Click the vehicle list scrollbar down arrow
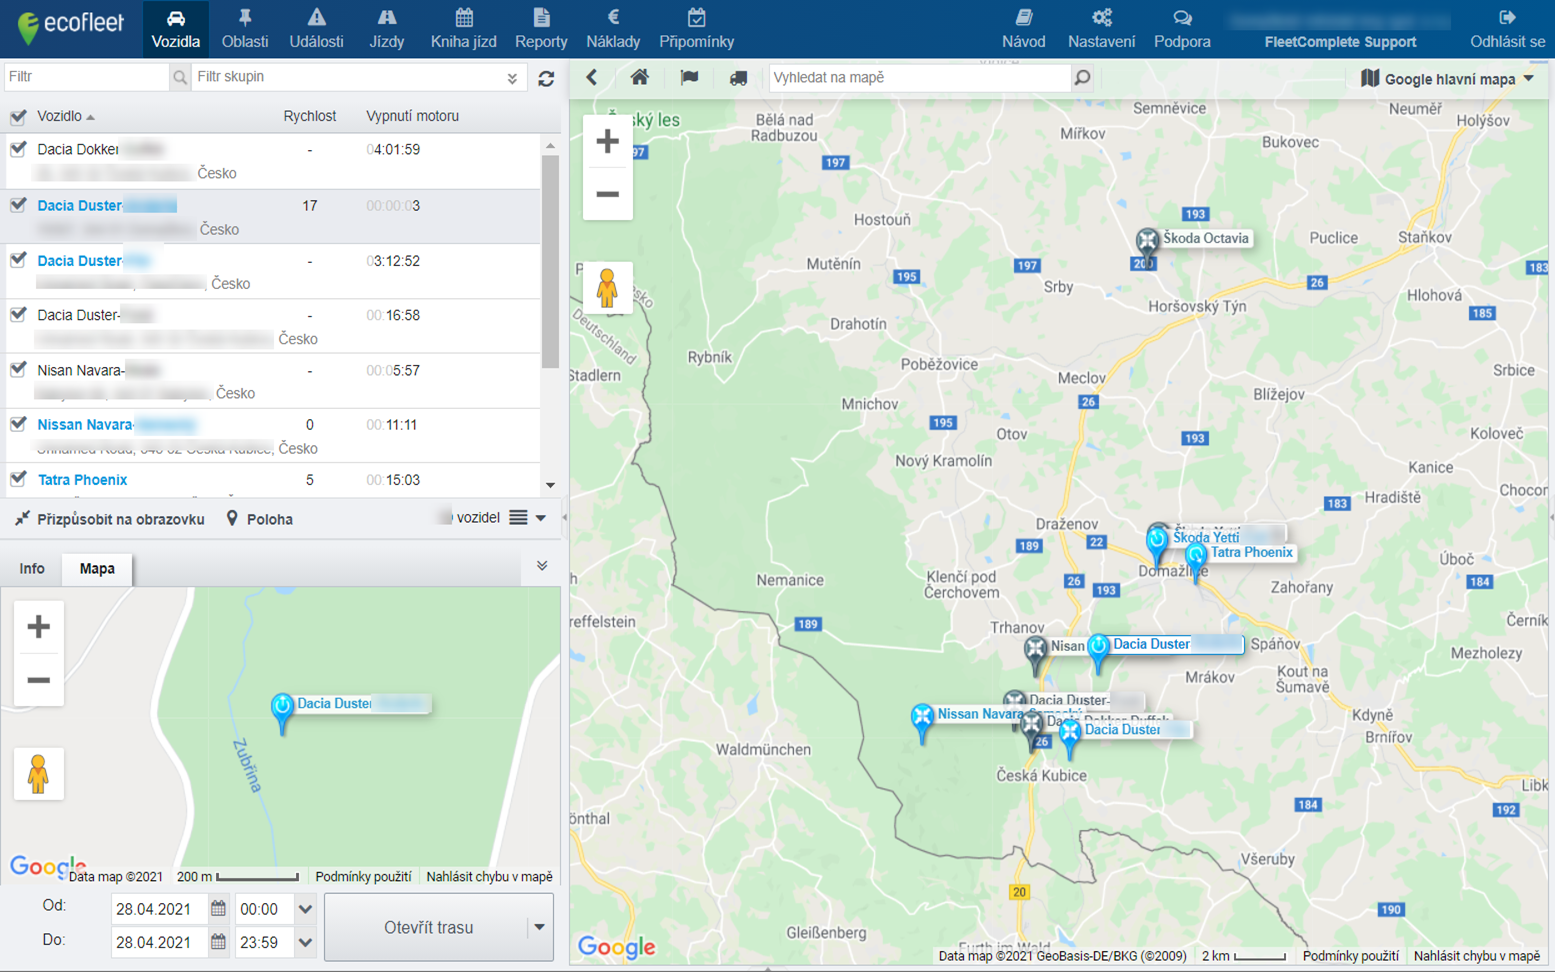The width and height of the screenshot is (1555, 972). pyautogui.click(x=550, y=486)
